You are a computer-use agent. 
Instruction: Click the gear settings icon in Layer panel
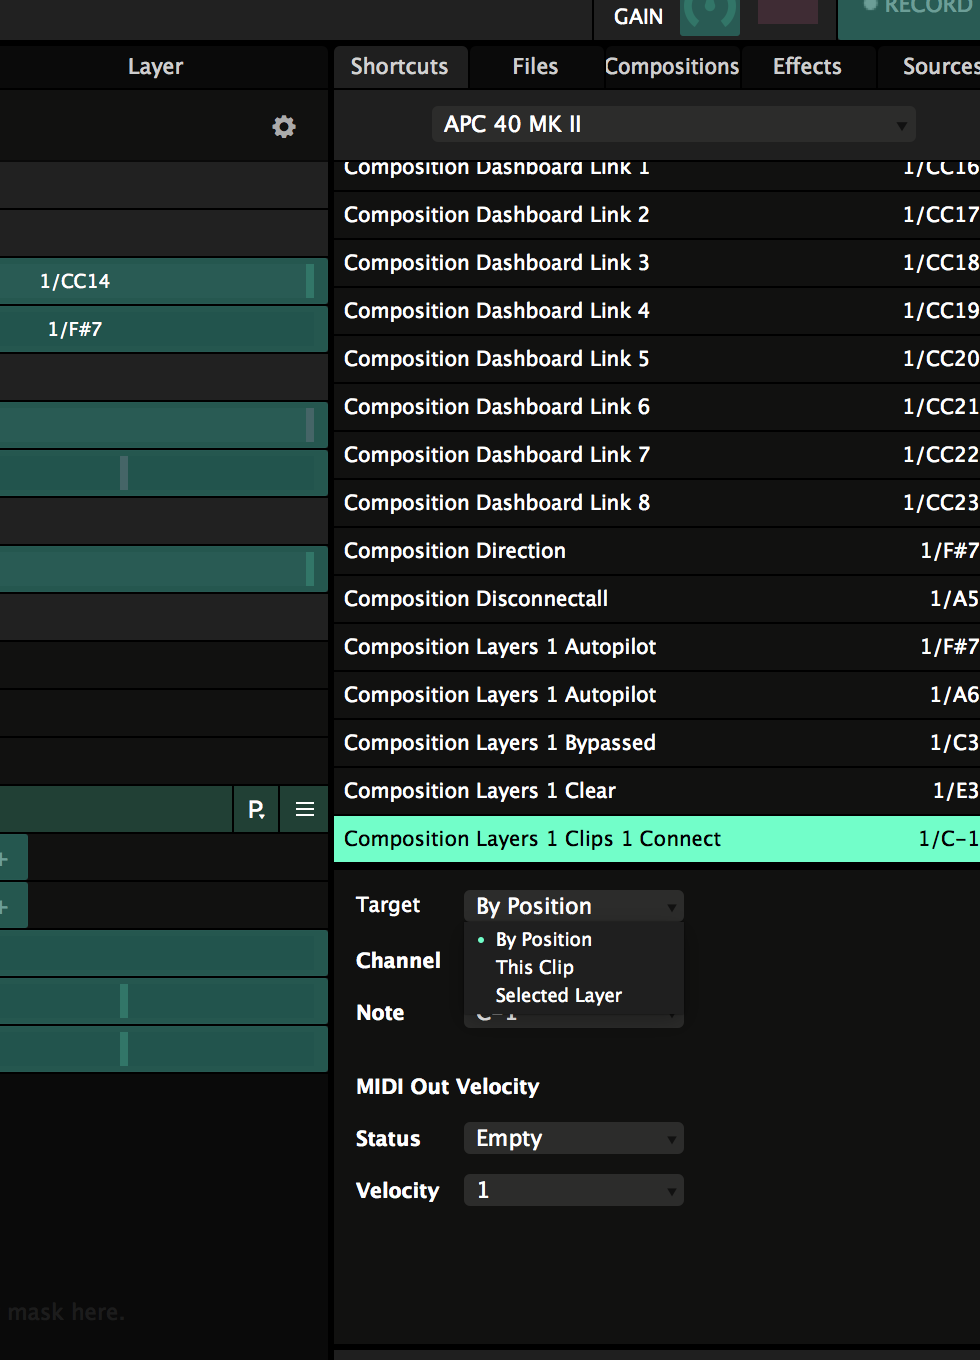284,127
